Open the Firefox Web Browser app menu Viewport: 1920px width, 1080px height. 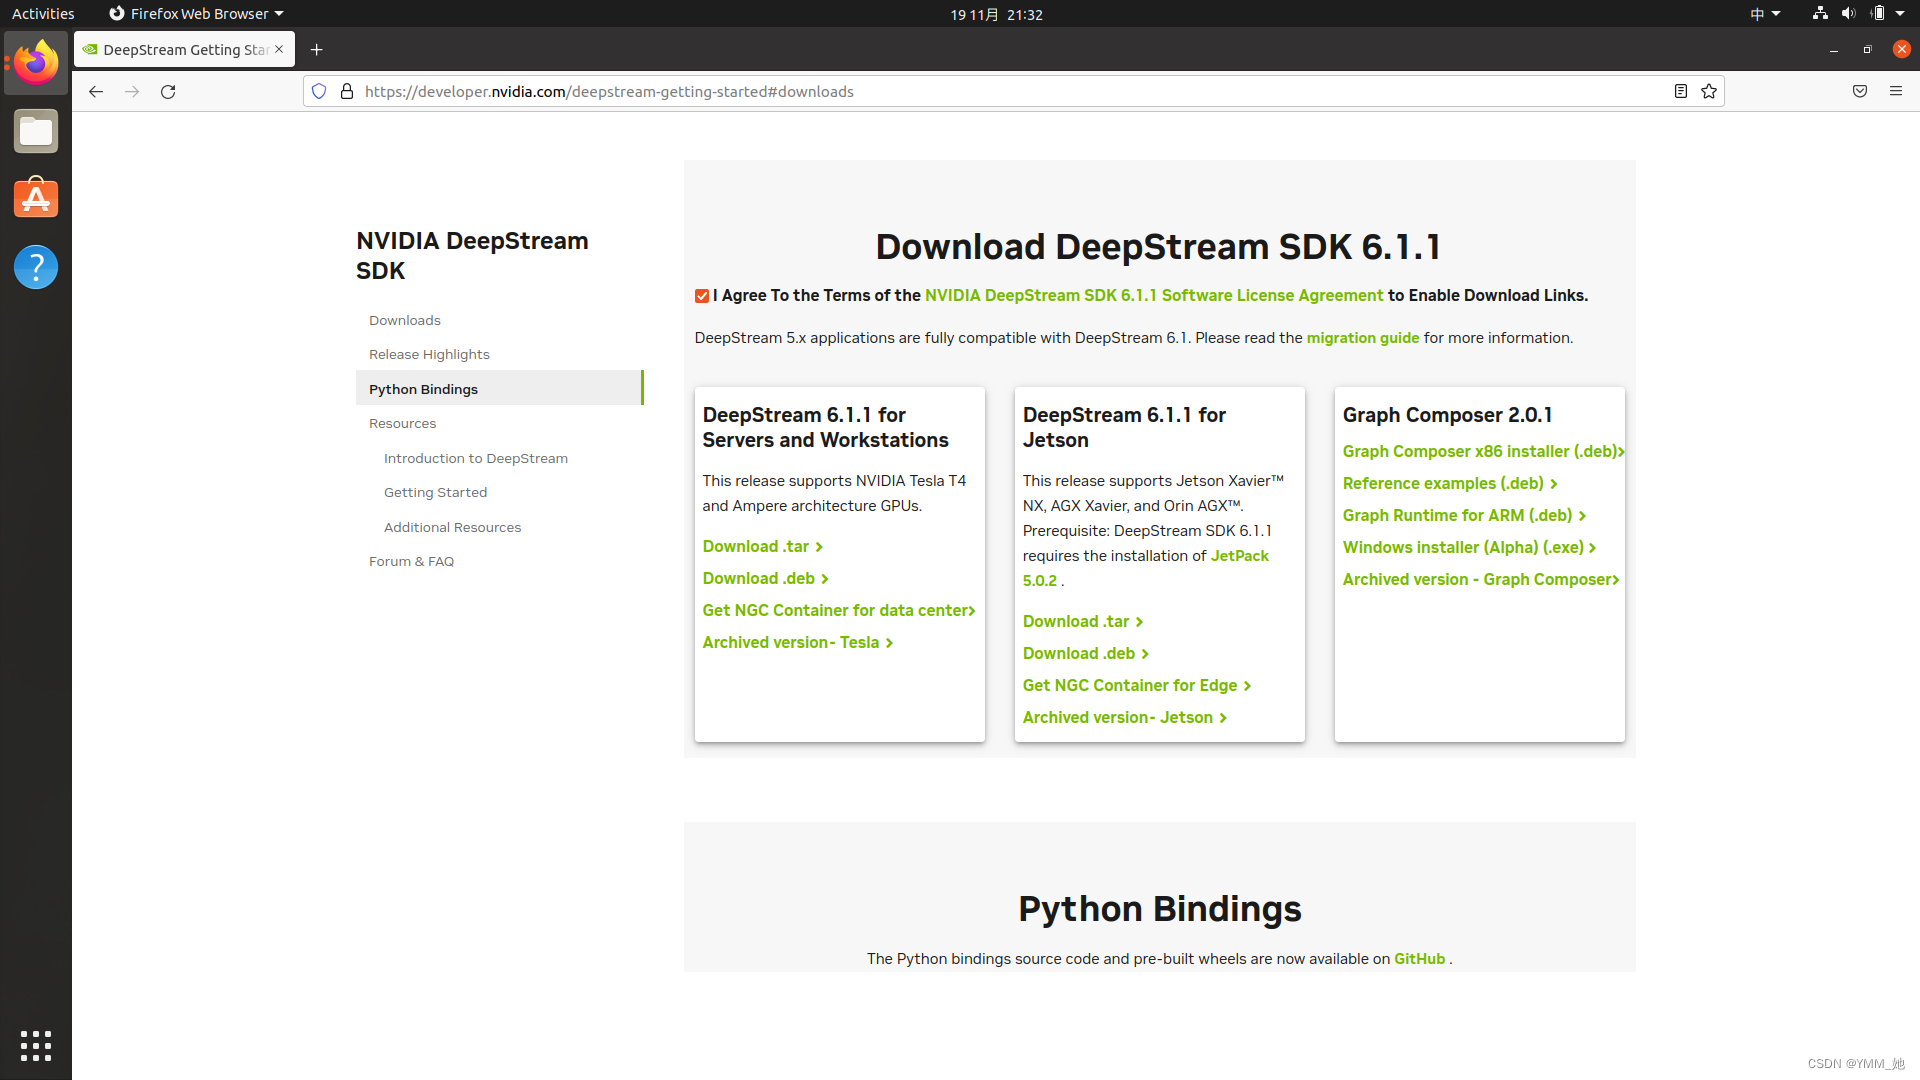pos(196,14)
